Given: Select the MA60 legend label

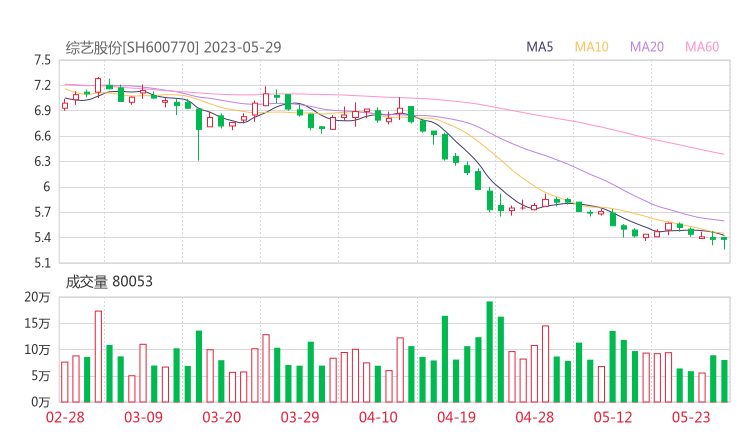Looking at the screenshot, I should [702, 47].
